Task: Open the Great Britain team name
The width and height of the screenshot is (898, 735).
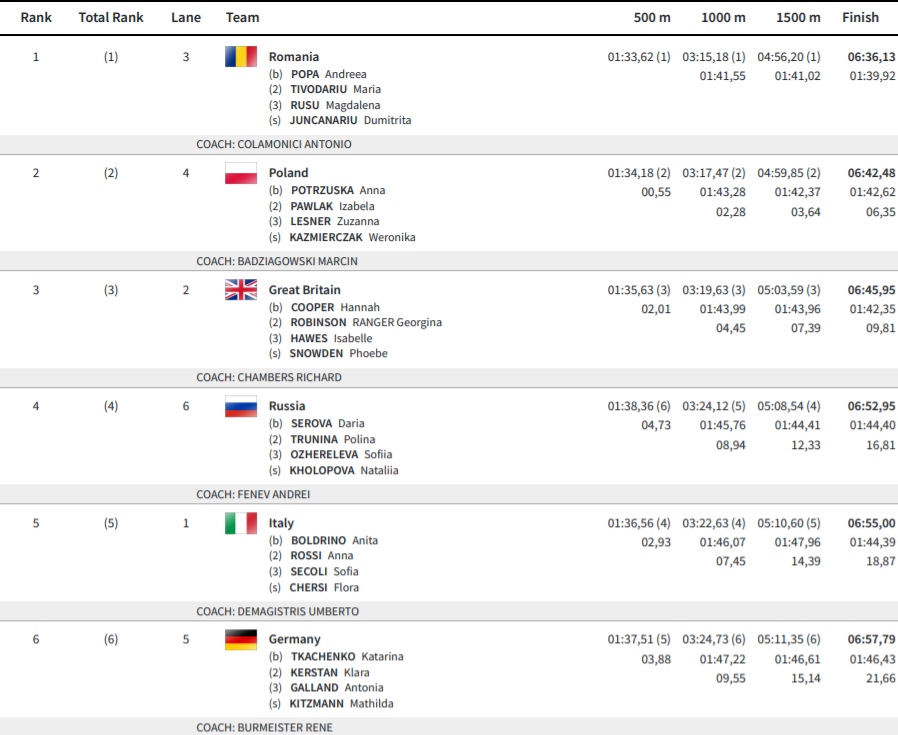Action: [x=305, y=290]
